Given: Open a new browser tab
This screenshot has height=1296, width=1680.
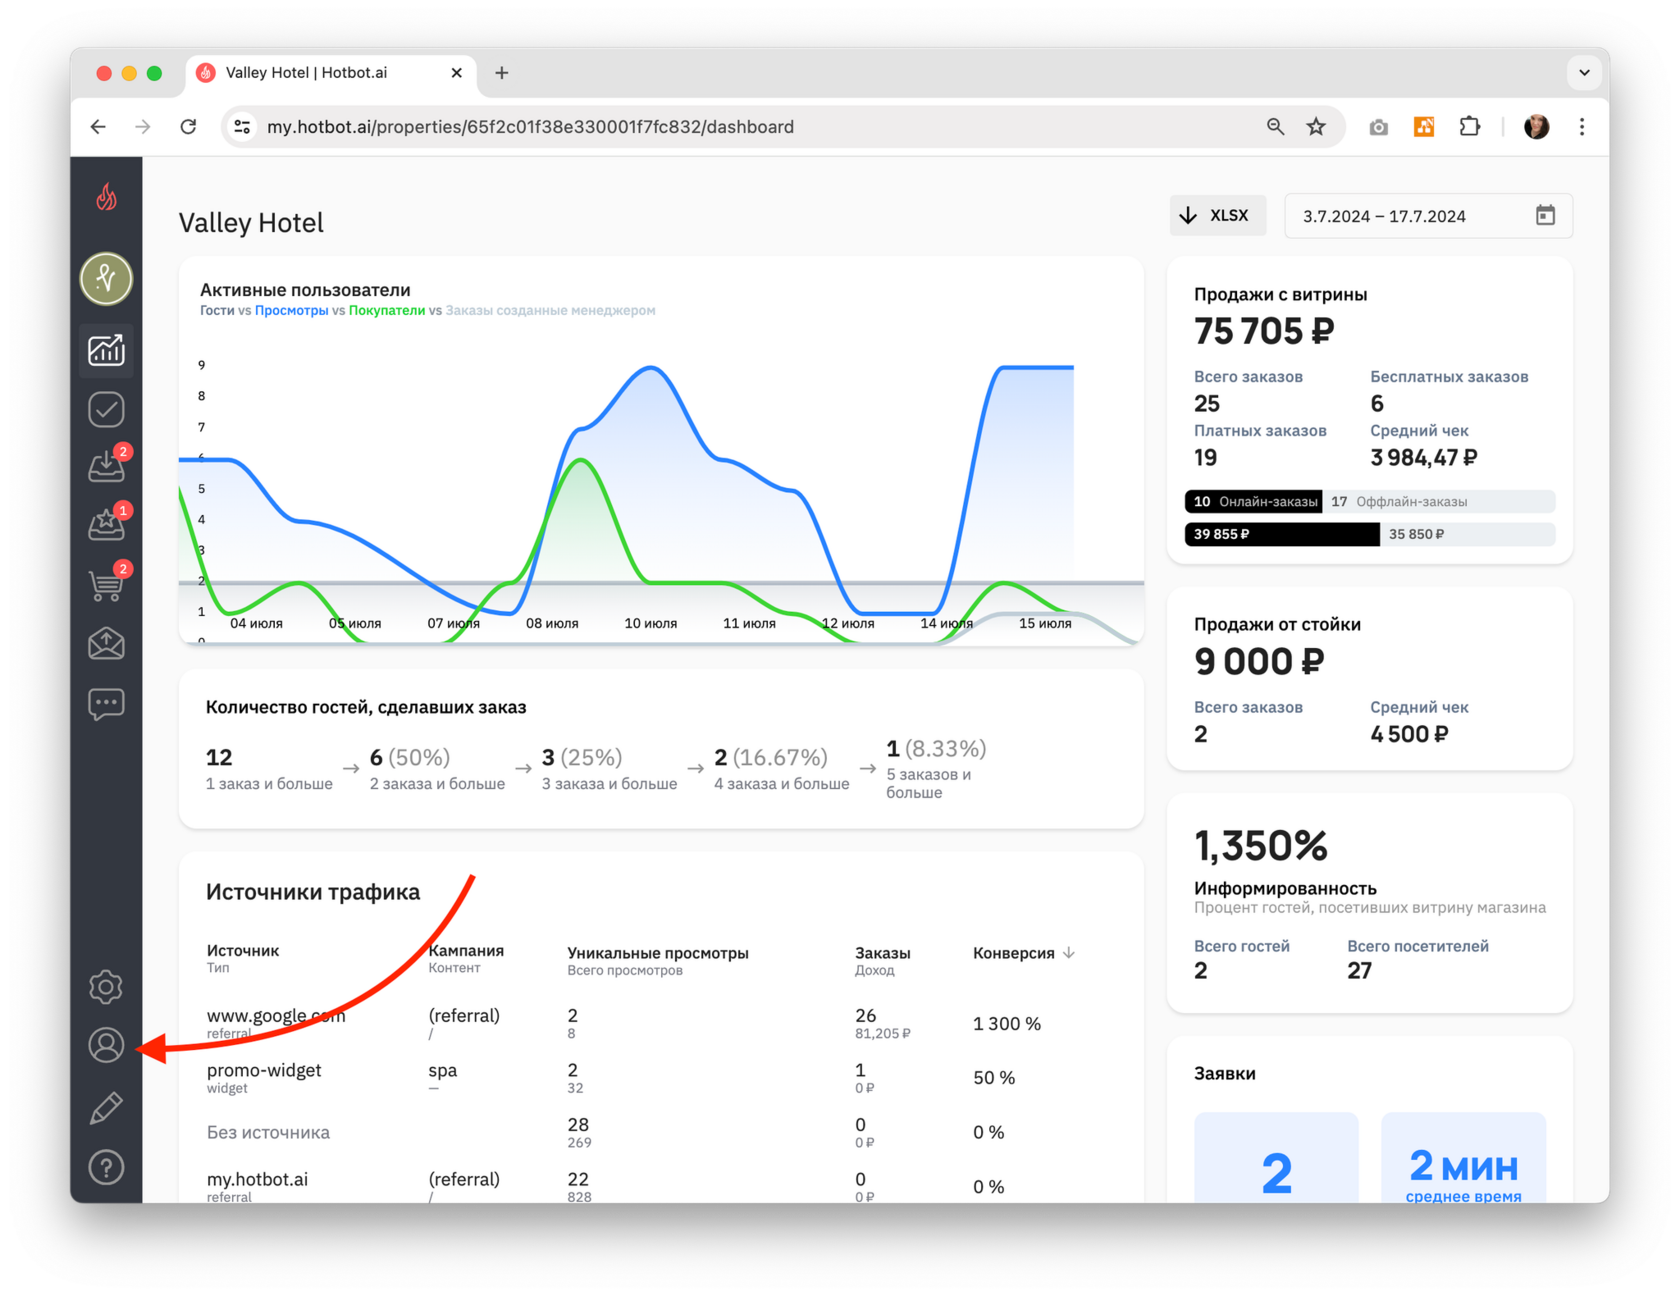Looking at the screenshot, I should click(502, 73).
